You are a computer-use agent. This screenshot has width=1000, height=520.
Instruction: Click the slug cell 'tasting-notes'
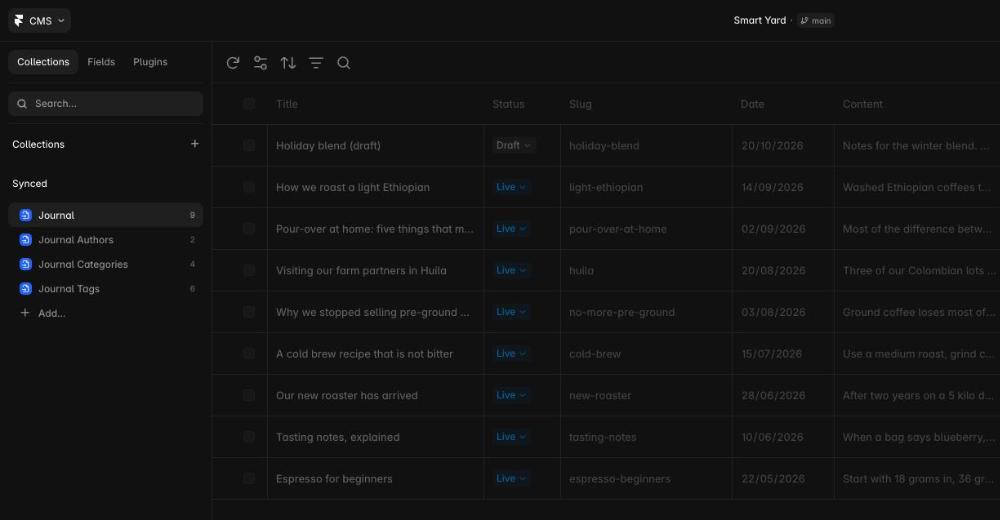click(603, 437)
